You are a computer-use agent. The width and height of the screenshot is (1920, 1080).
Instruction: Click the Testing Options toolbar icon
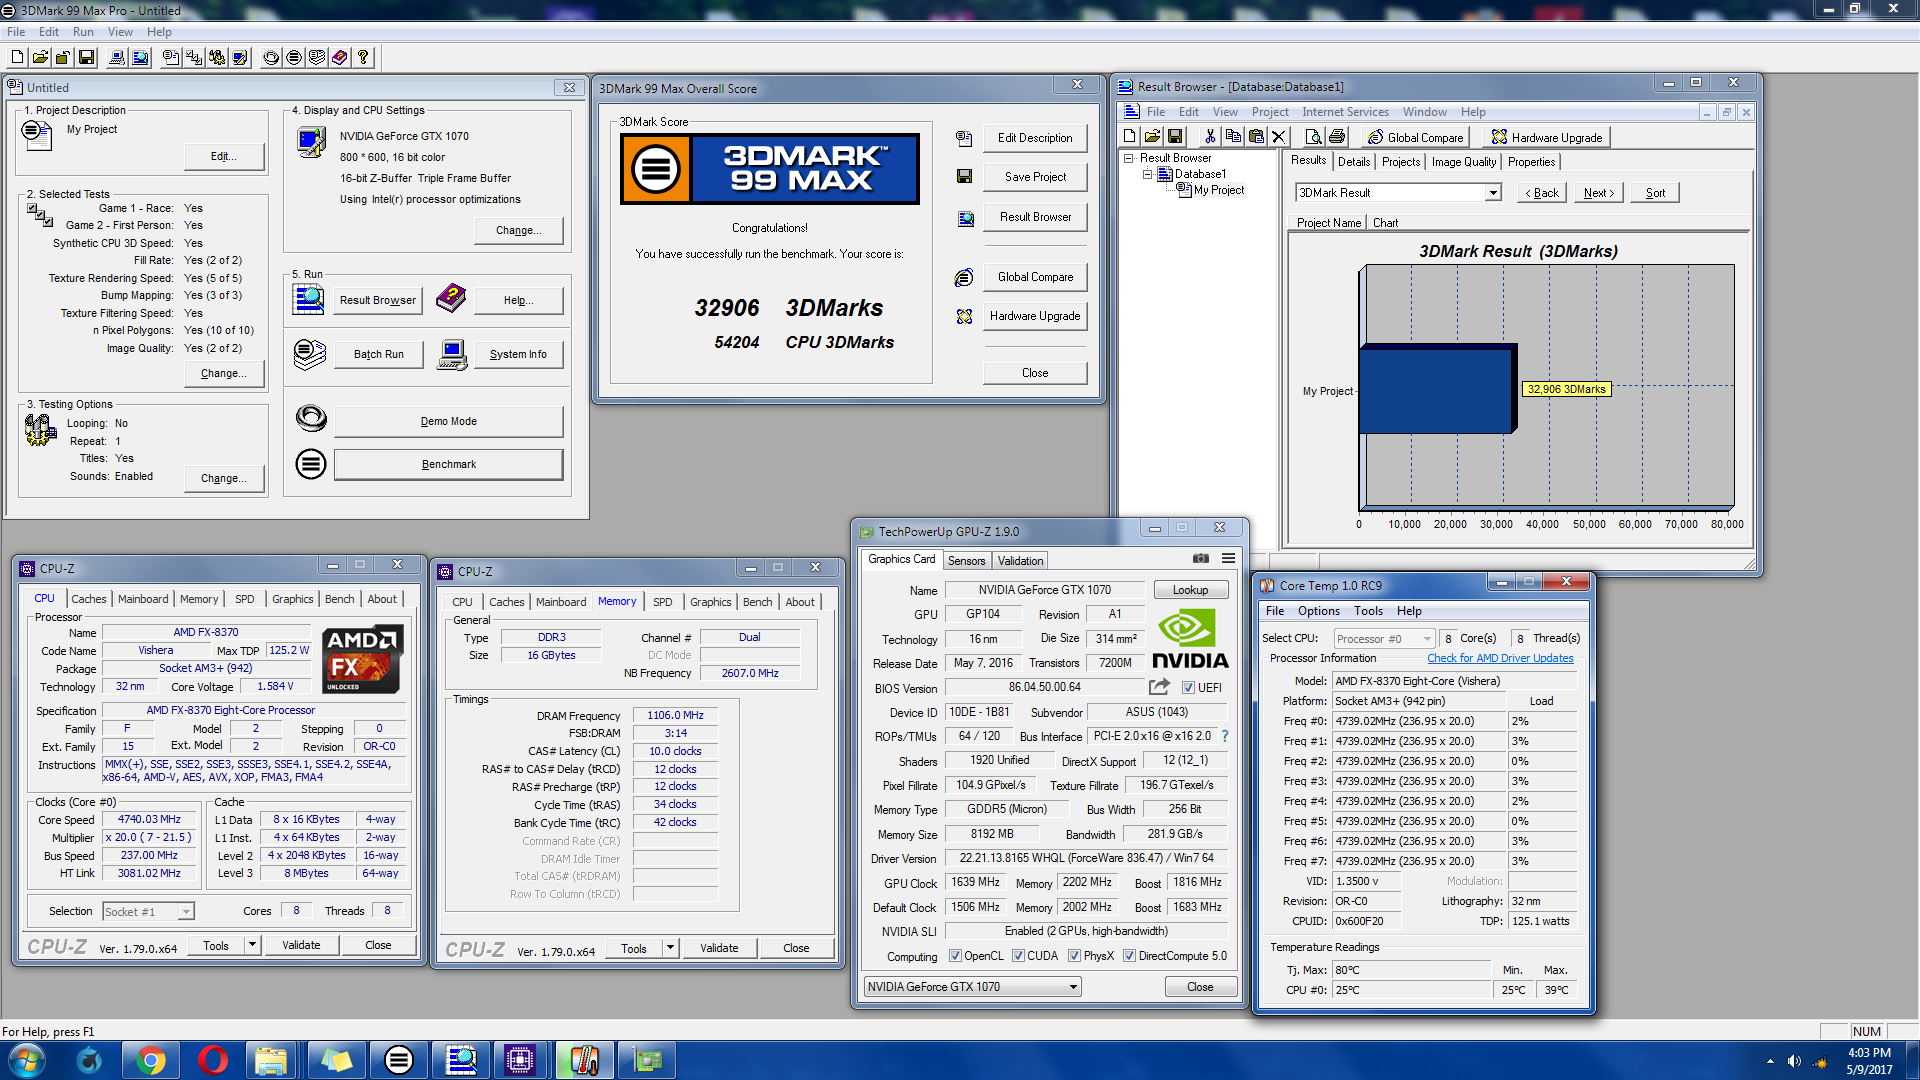pyautogui.click(x=217, y=58)
